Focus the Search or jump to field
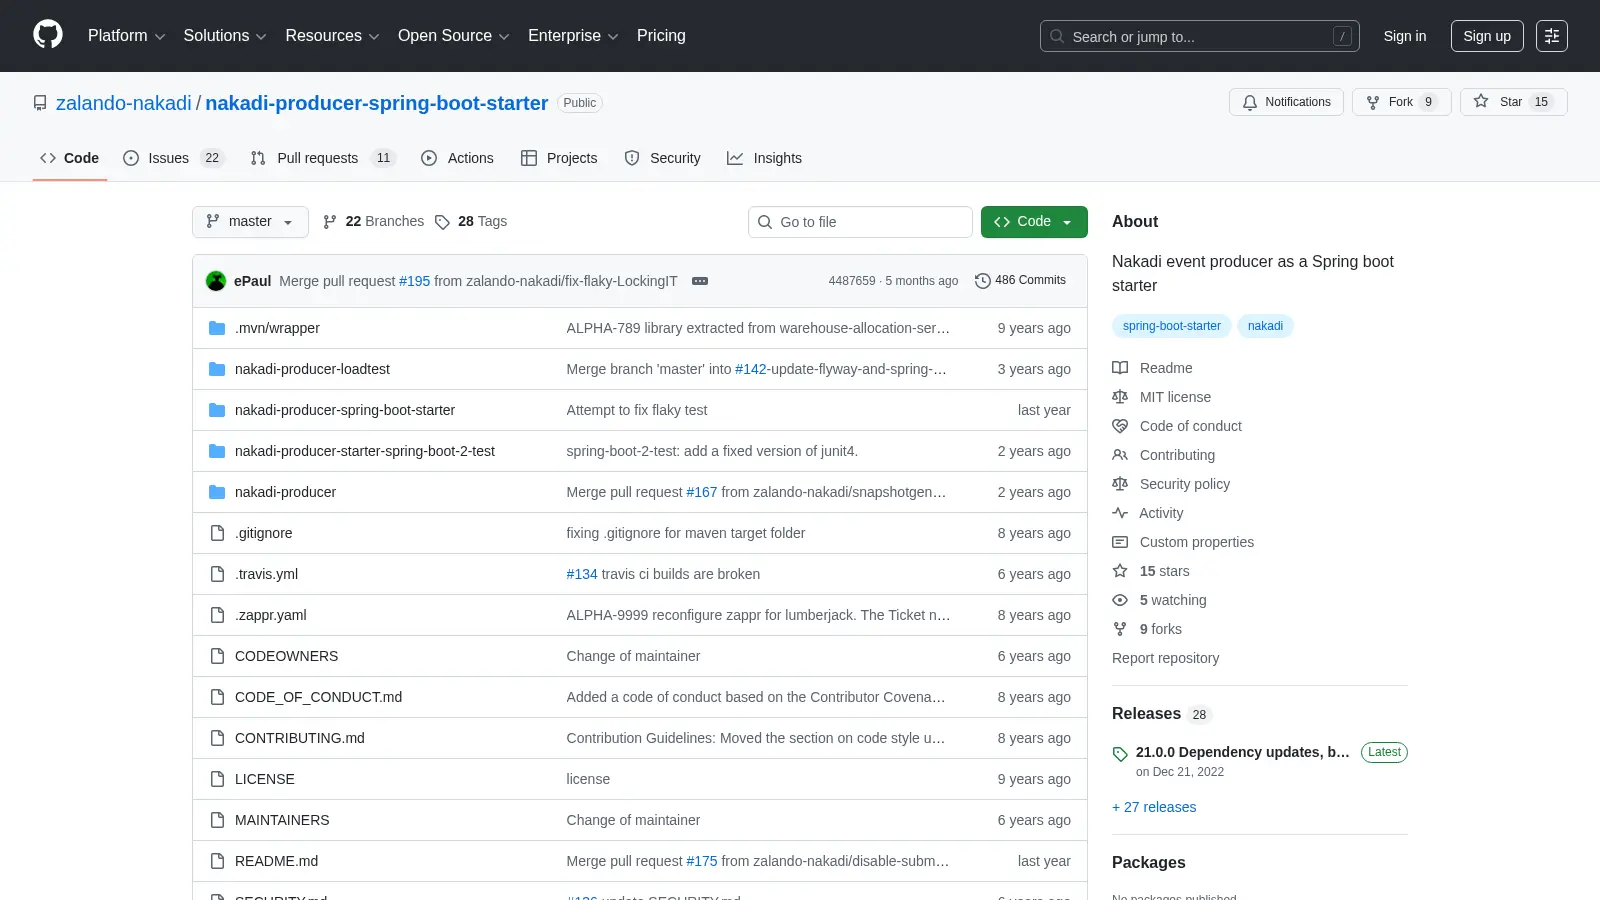The image size is (1600, 900). click(1200, 36)
